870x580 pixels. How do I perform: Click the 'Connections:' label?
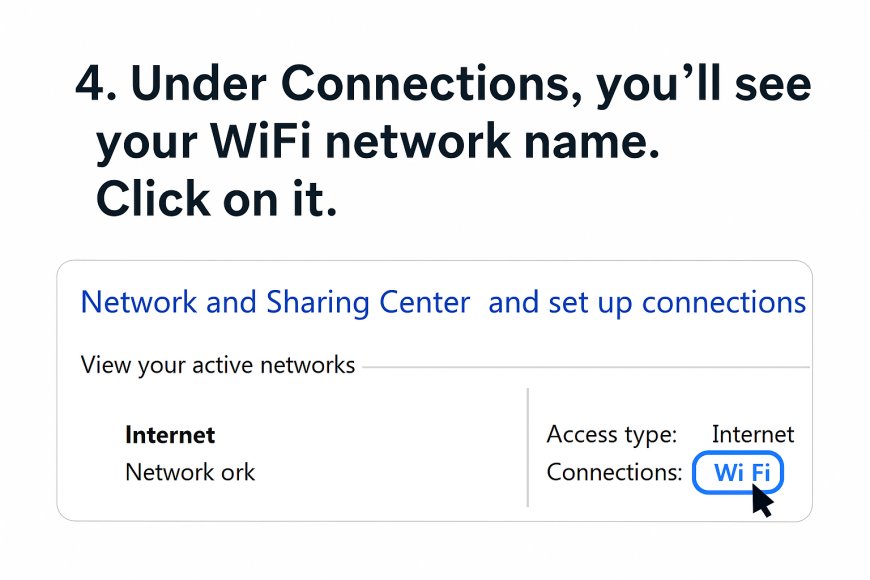pos(614,472)
